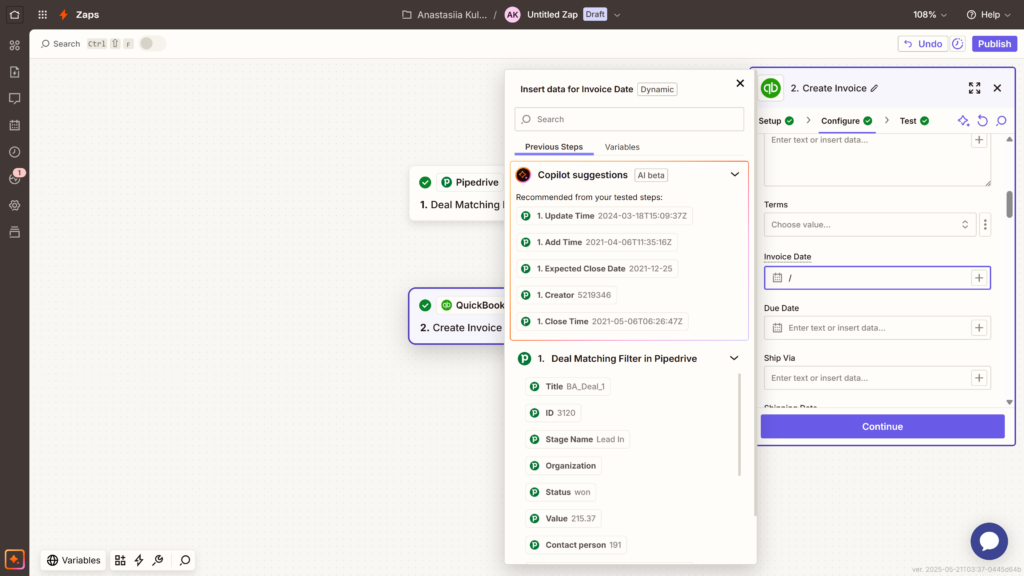The height and width of the screenshot is (576, 1024).
Task: Click the magnifier icon in the bottom toolbar
Action: pyautogui.click(x=185, y=560)
